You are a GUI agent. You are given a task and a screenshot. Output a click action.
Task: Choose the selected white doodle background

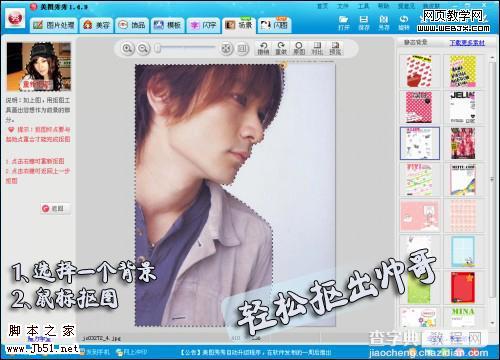(420, 143)
